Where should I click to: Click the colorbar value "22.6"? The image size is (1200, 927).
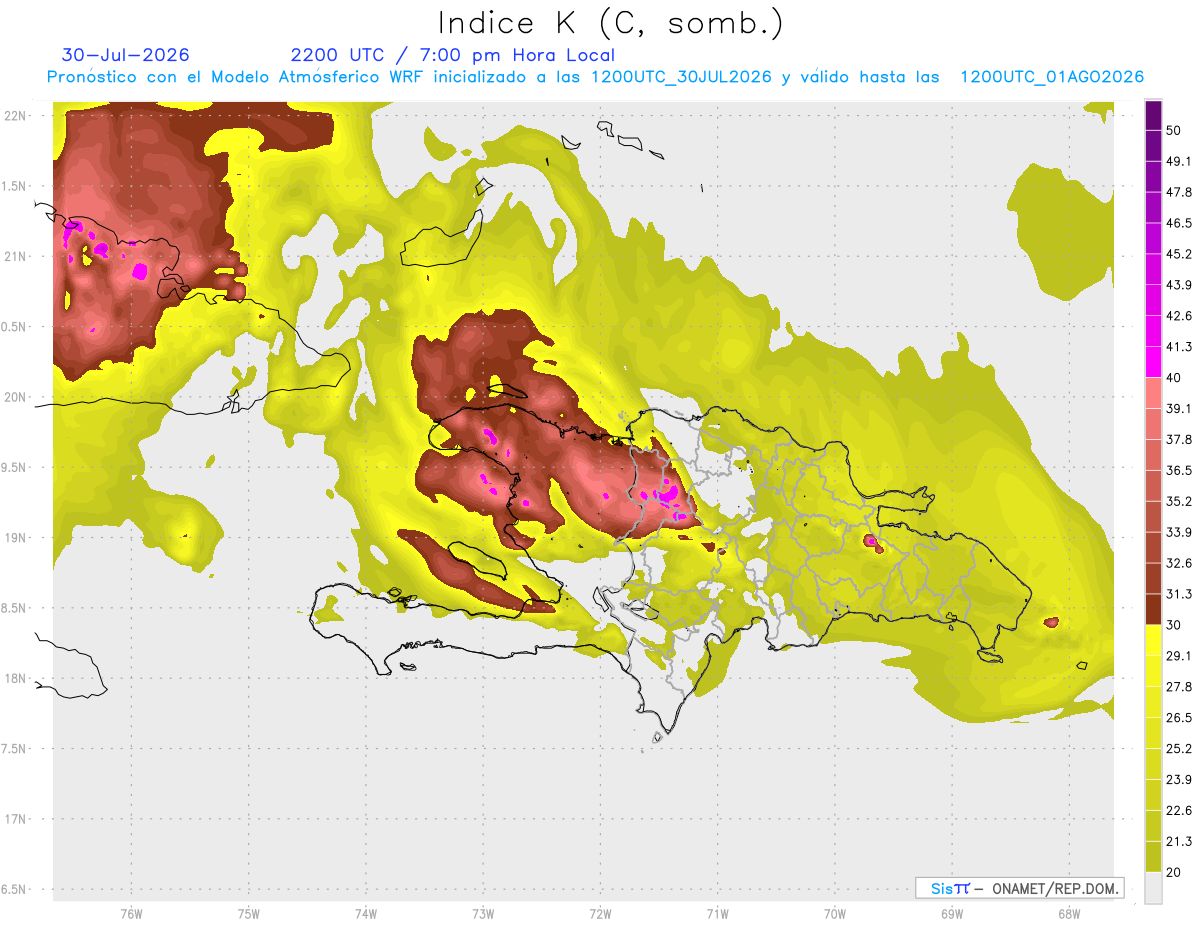[1179, 810]
